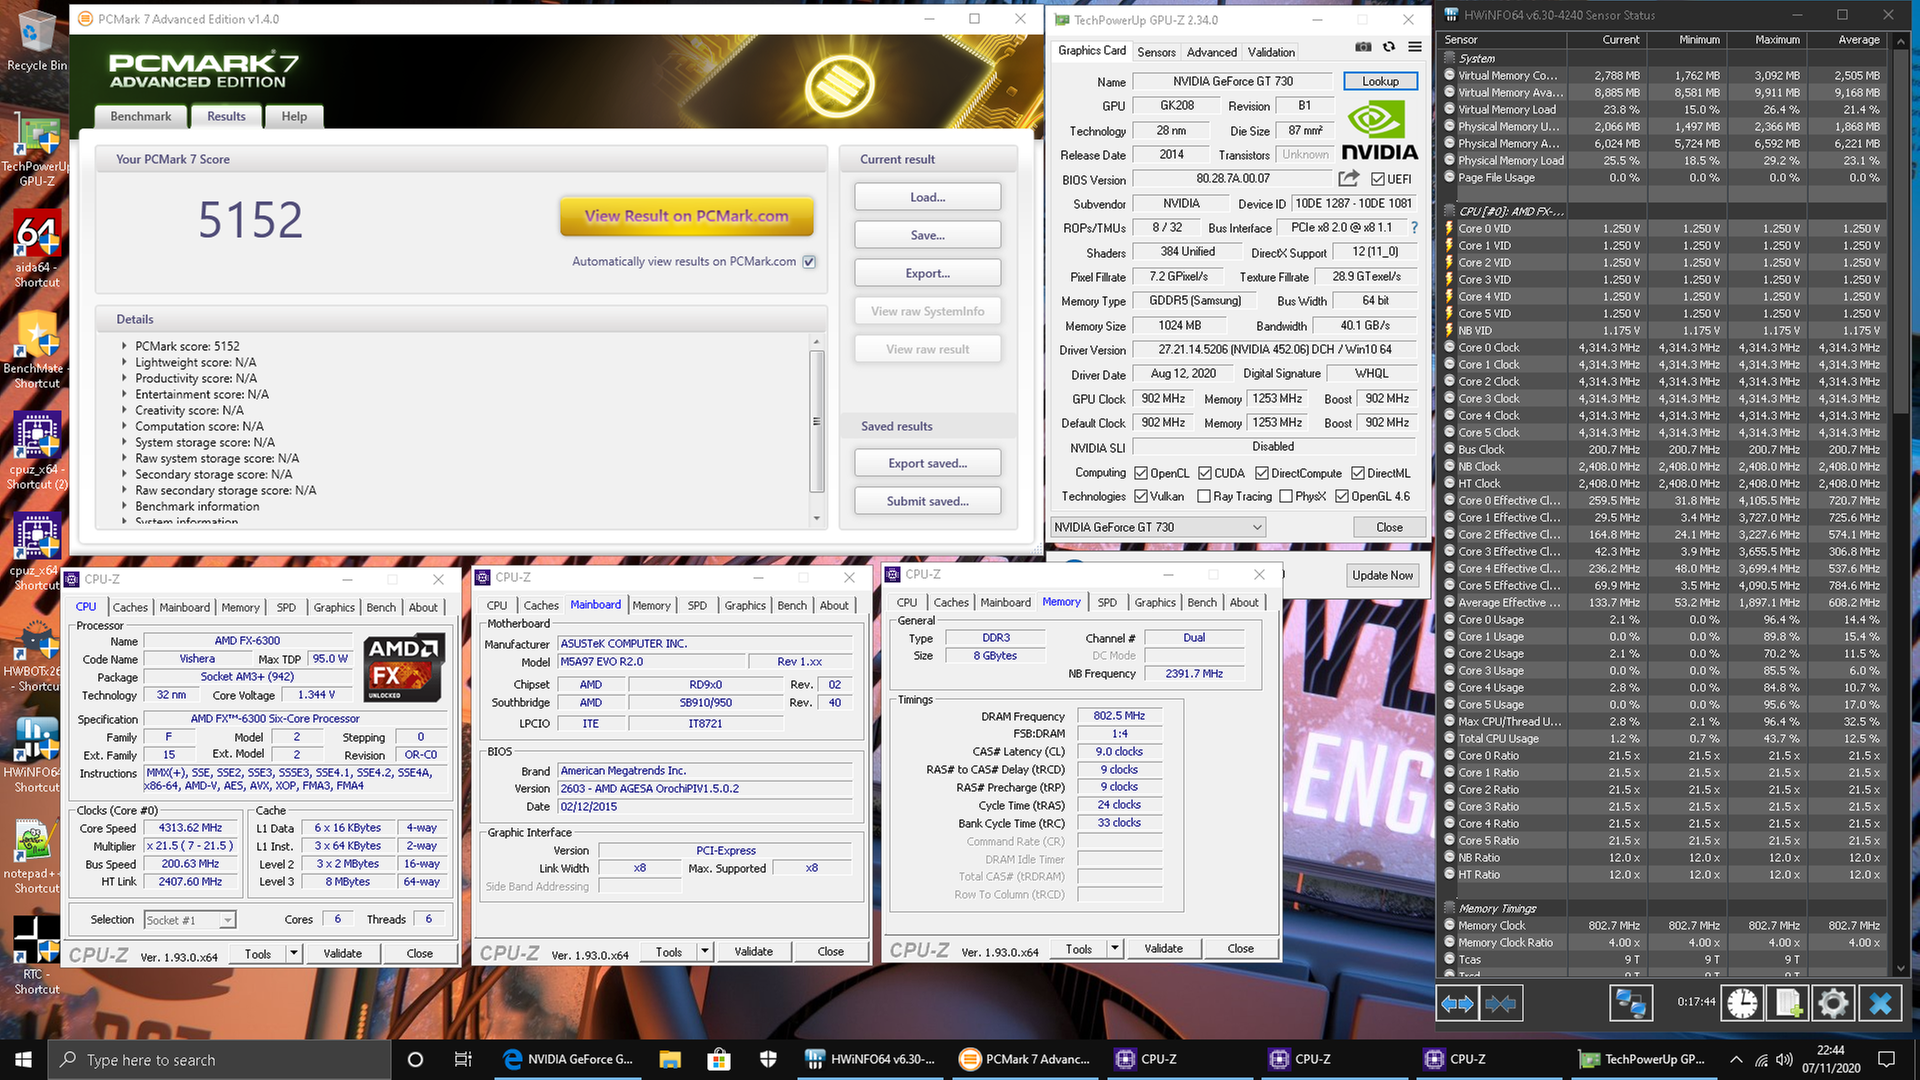The width and height of the screenshot is (1920, 1080).
Task: Switch to GPU-Z Advanced tab
Action: pos(1212,52)
